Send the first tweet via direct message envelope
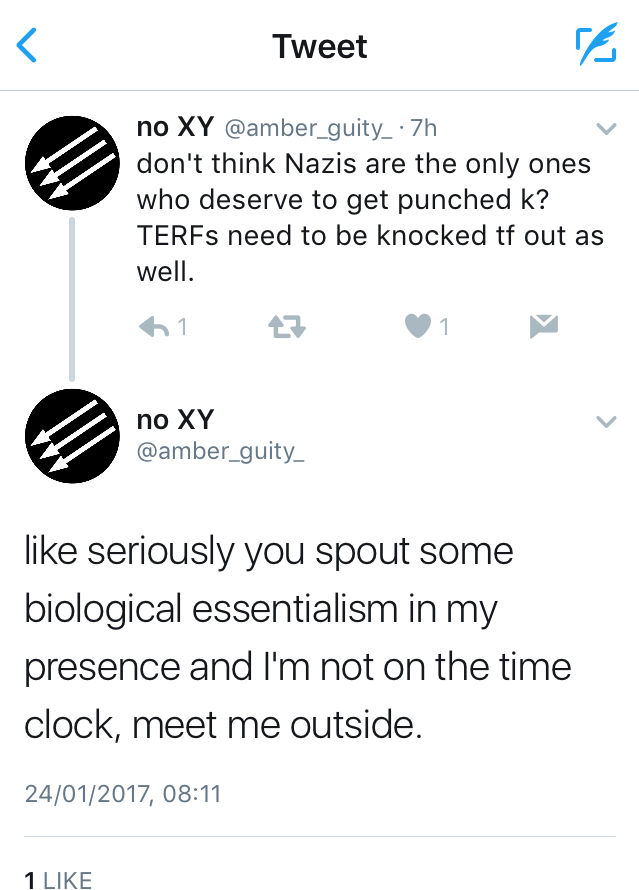This screenshot has width=639, height=890. pyautogui.click(x=542, y=325)
